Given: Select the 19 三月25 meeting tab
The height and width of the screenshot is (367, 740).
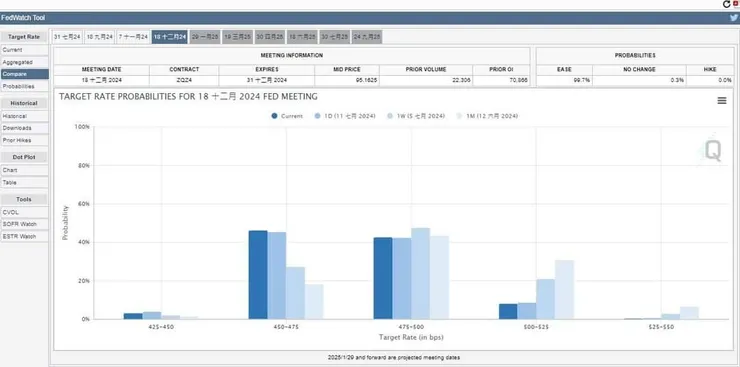Looking at the screenshot, I should pyautogui.click(x=237, y=37).
